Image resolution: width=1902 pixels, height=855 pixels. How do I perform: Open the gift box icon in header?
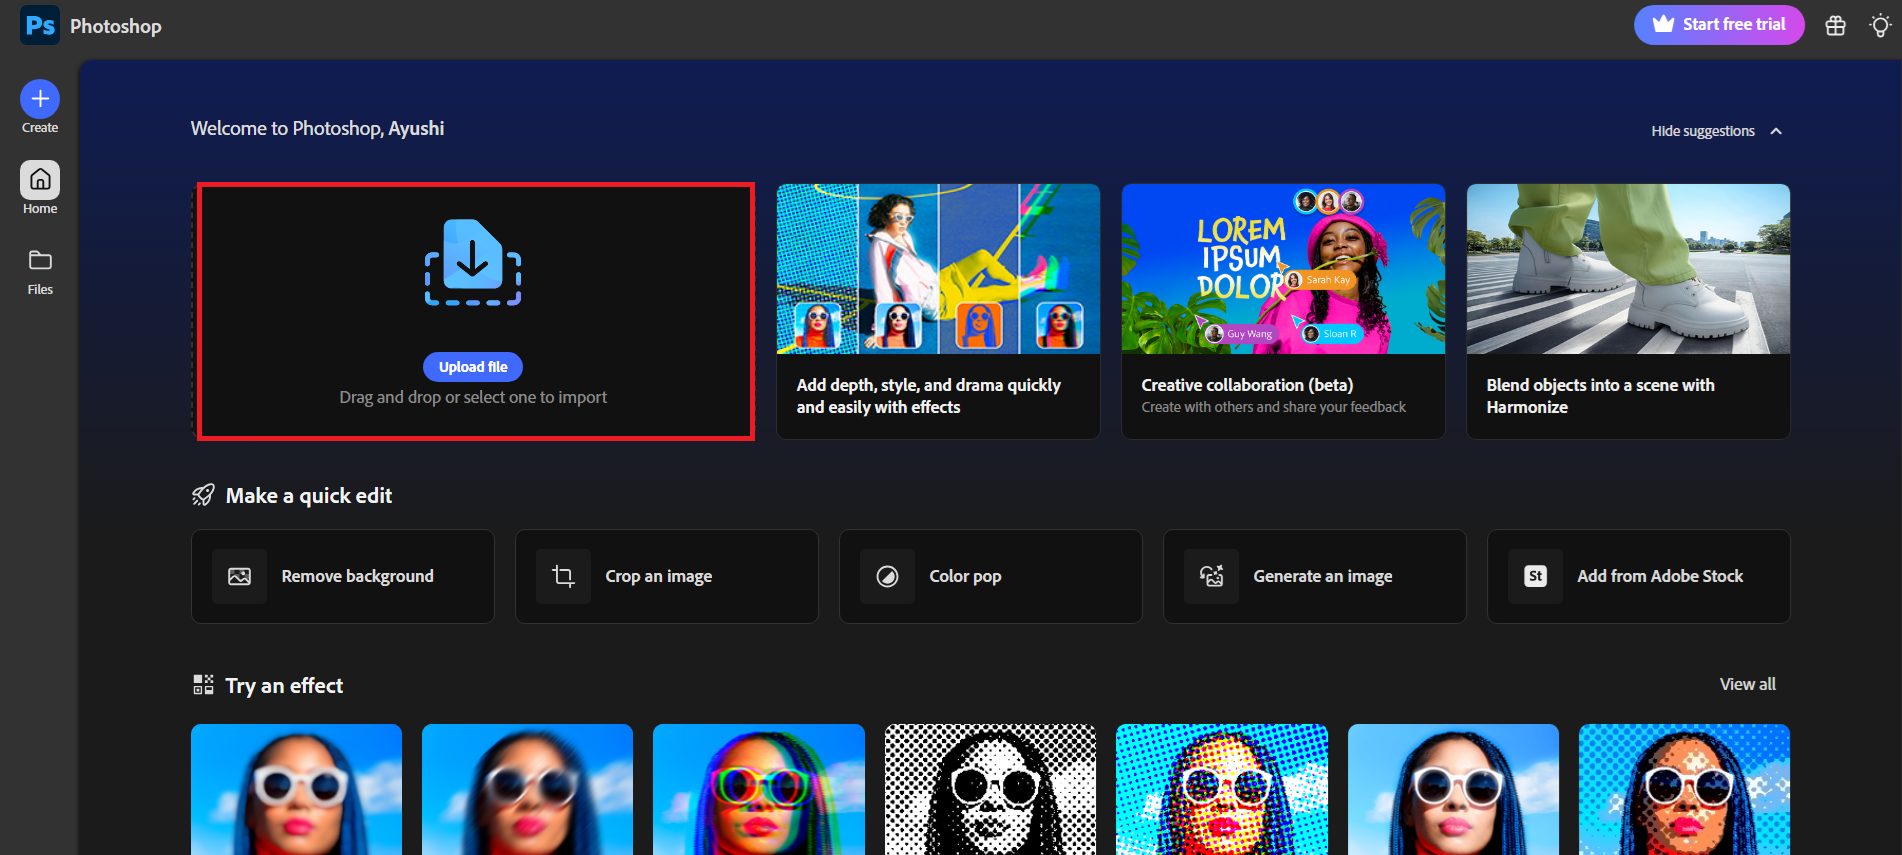pos(1835,26)
